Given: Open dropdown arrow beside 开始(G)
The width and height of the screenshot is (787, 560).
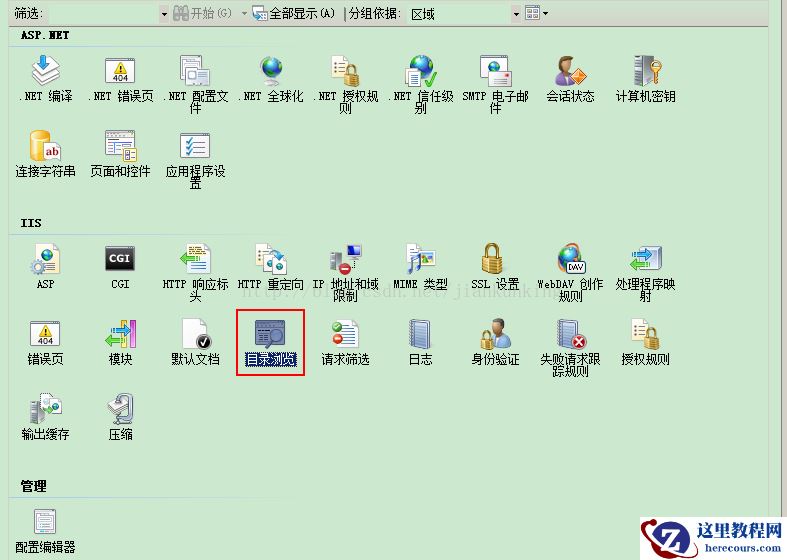Looking at the screenshot, I should click(x=244, y=14).
